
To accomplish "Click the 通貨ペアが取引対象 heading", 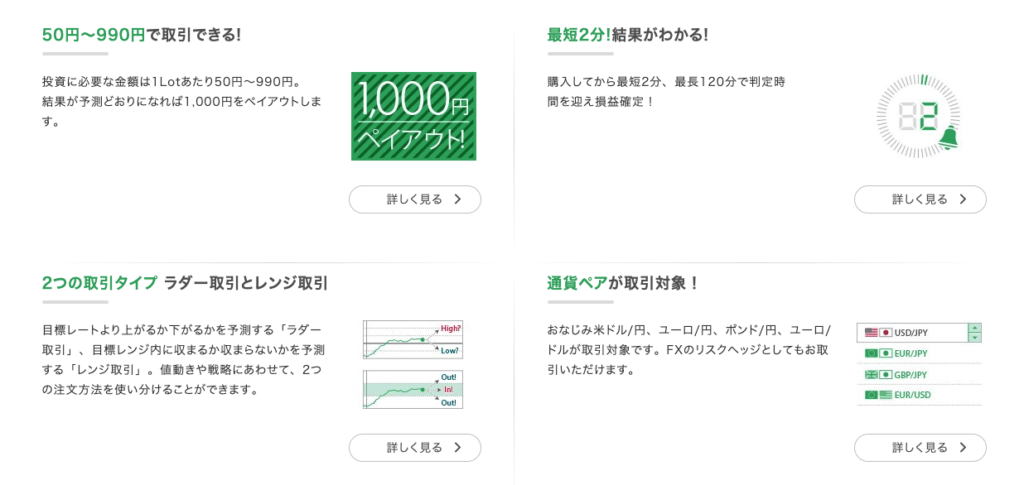I will click(x=623, y=283).
